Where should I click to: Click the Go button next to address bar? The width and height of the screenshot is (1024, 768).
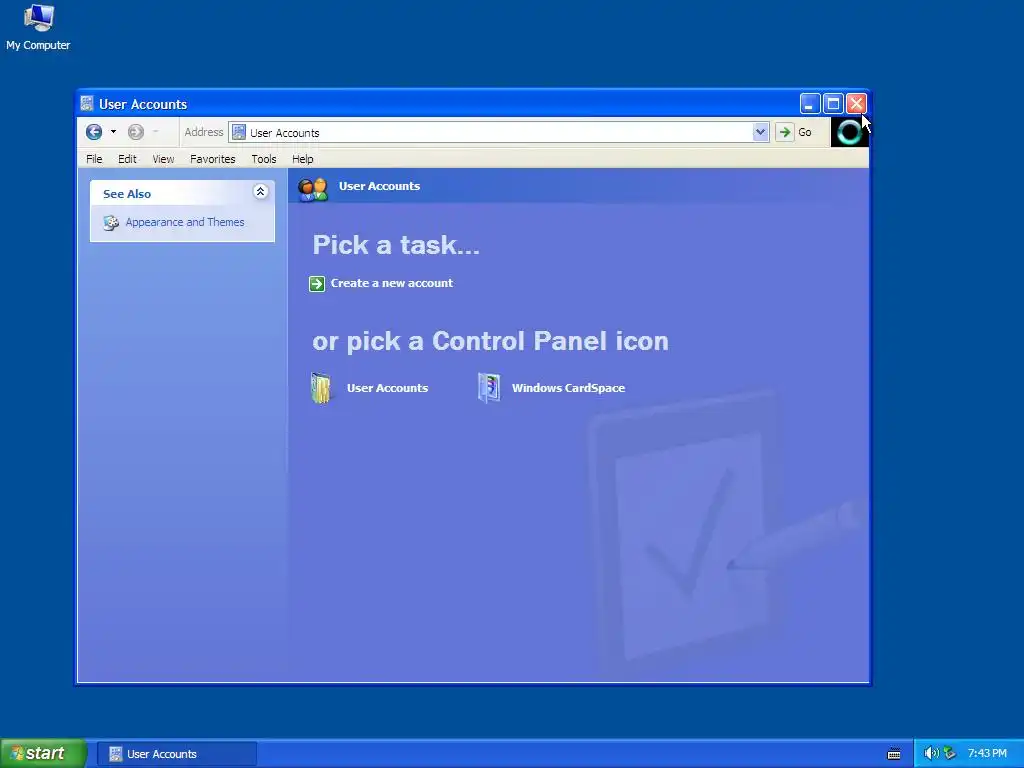pos(795,133)
